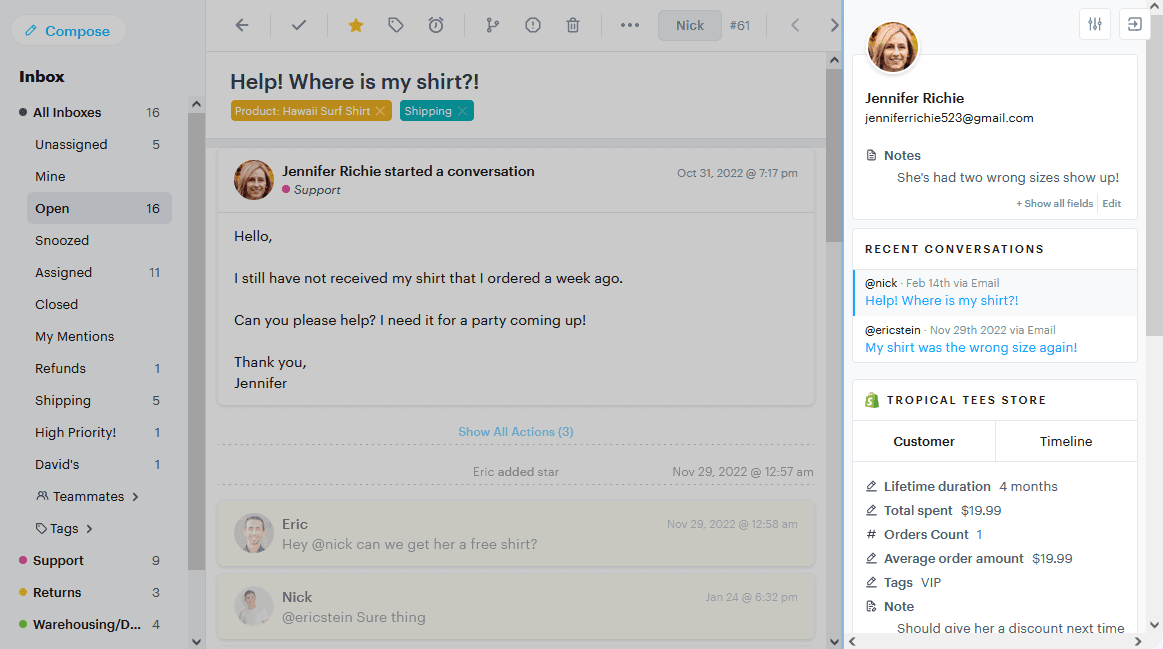1163x649 pixels.
Task: Open the more options ellipsis menu
Action: [x=629, y=25]
